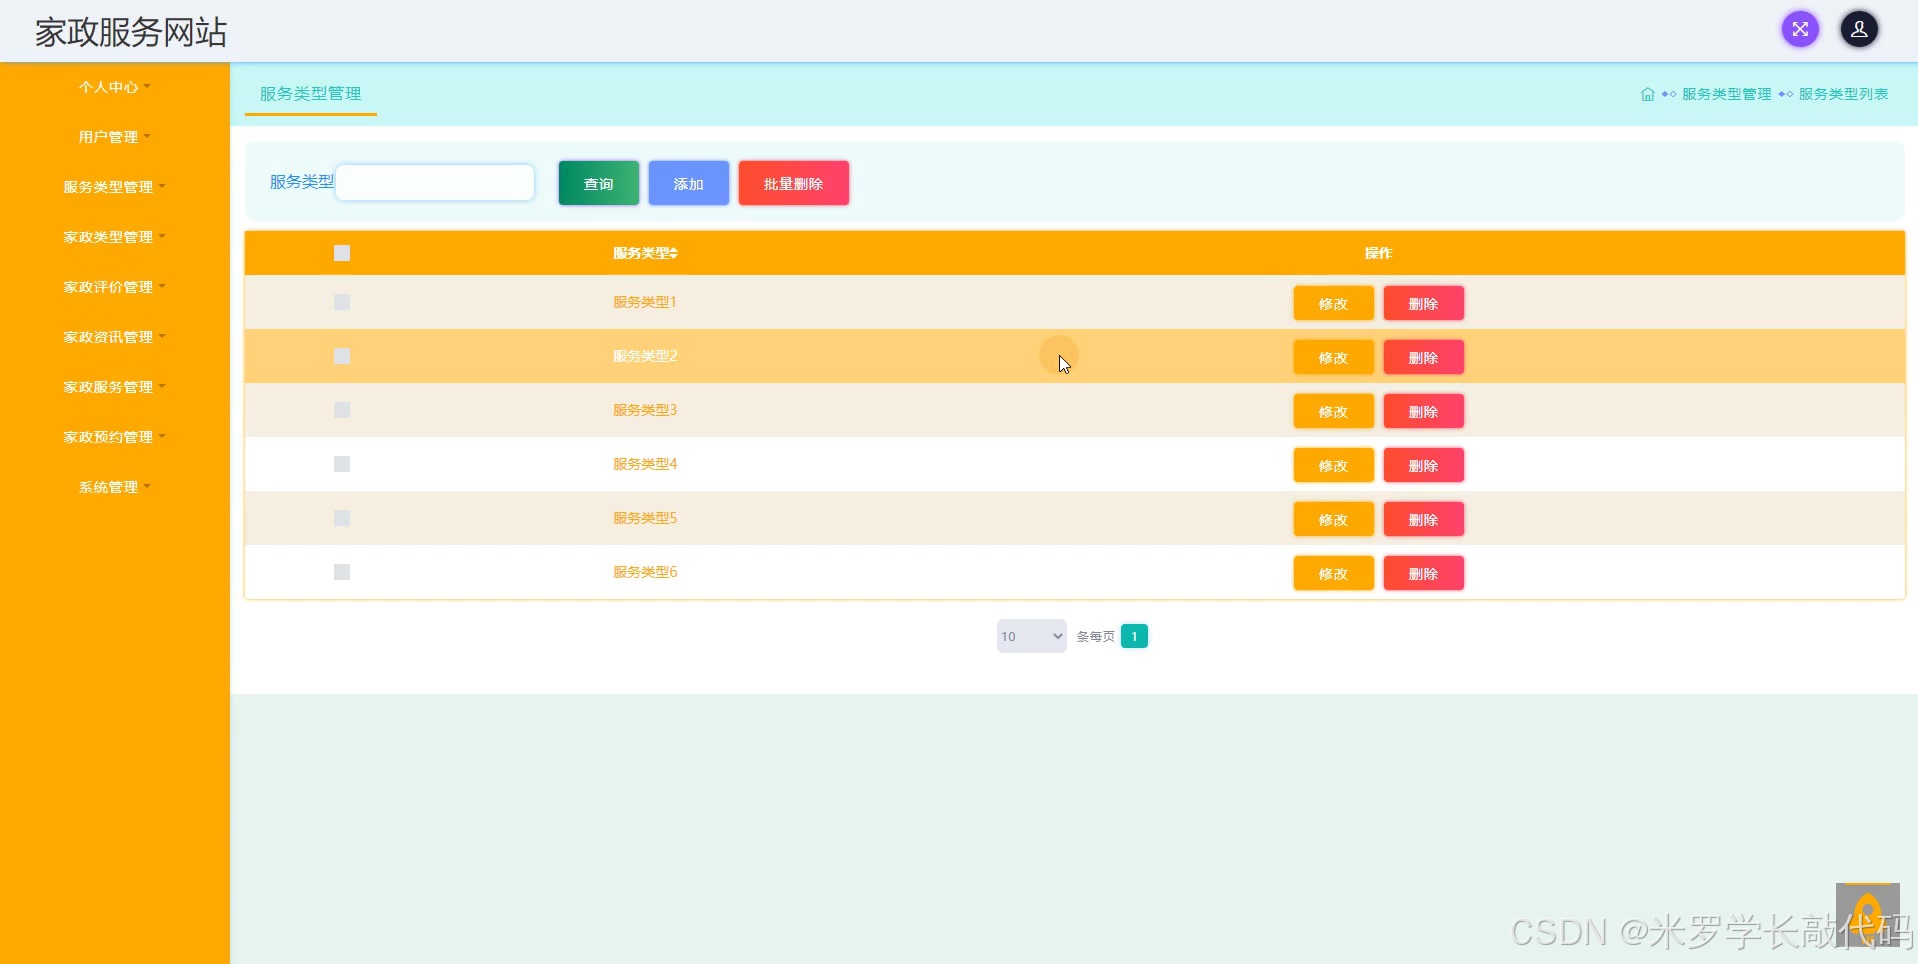Screen dimensions: 1918x964
Task: Click the blue 添加 button
Action: click(688, 183)
